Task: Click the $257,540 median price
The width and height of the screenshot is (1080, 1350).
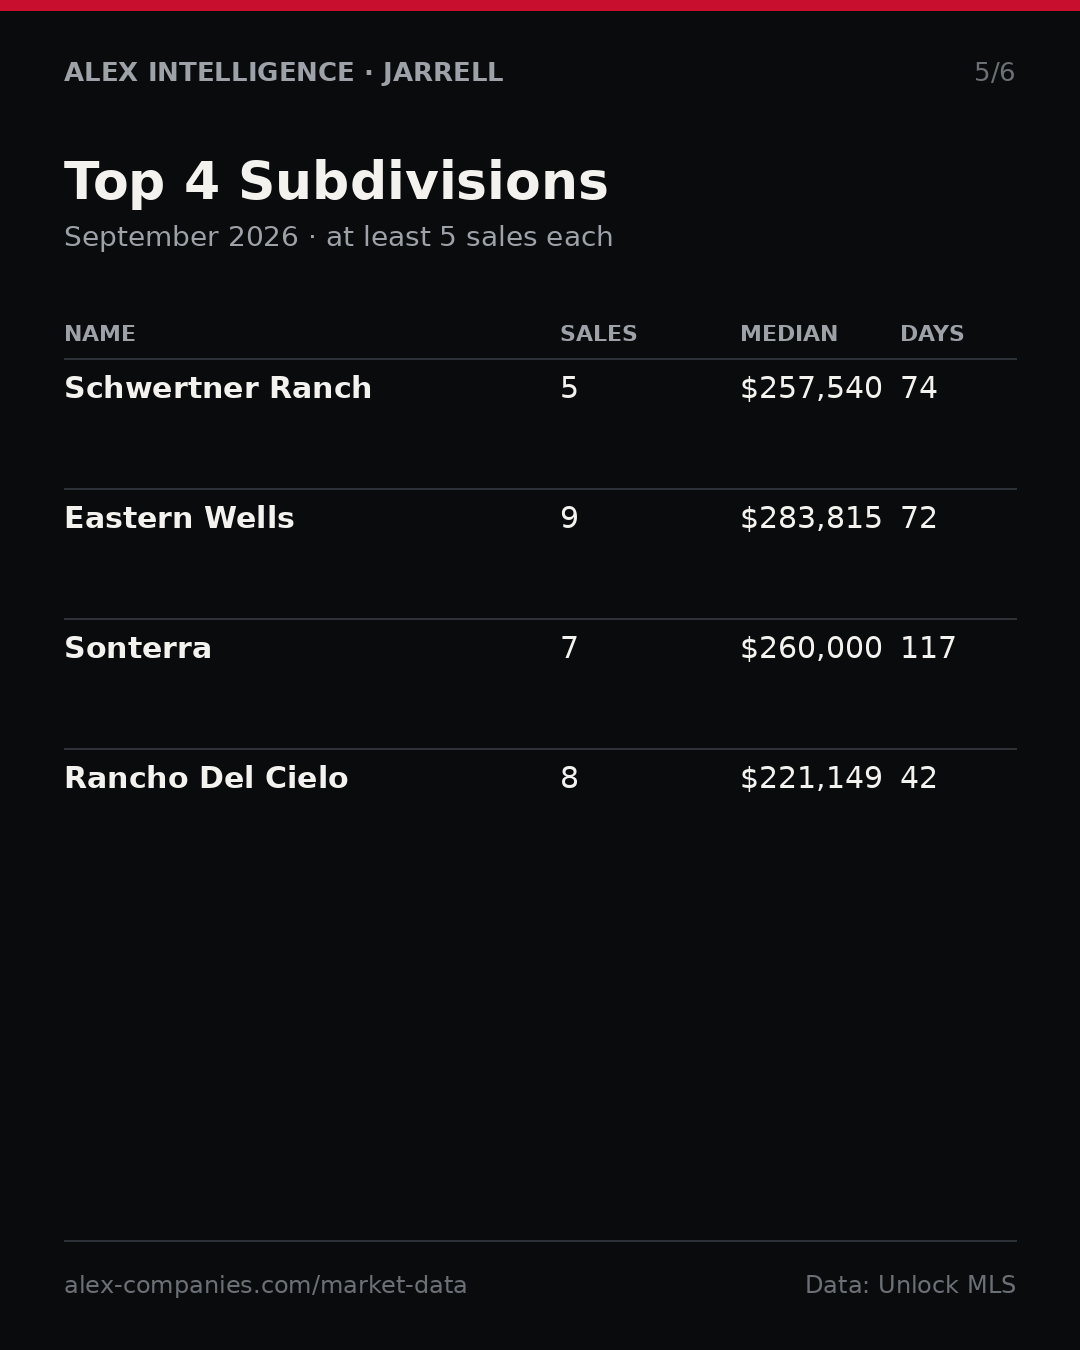Action: 811,389
